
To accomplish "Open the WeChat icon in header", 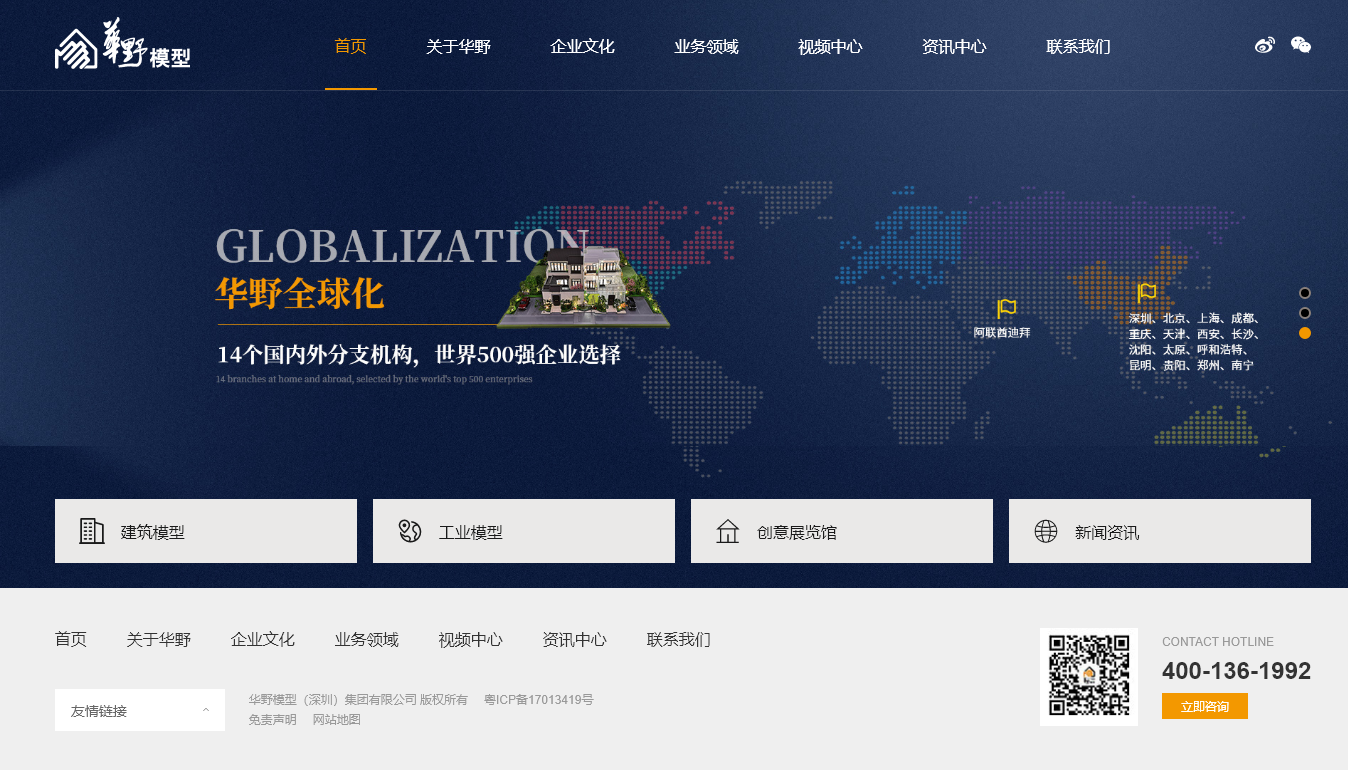I will 1300,45.
